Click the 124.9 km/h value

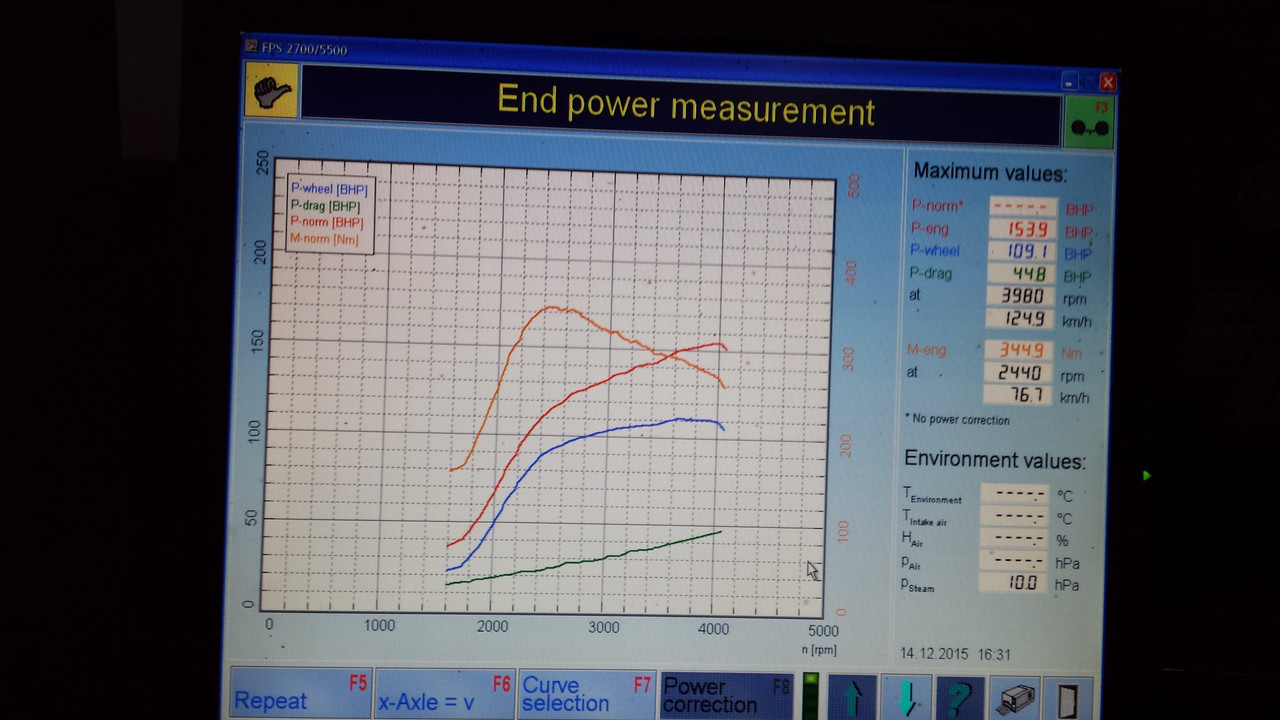[1020, 319]
